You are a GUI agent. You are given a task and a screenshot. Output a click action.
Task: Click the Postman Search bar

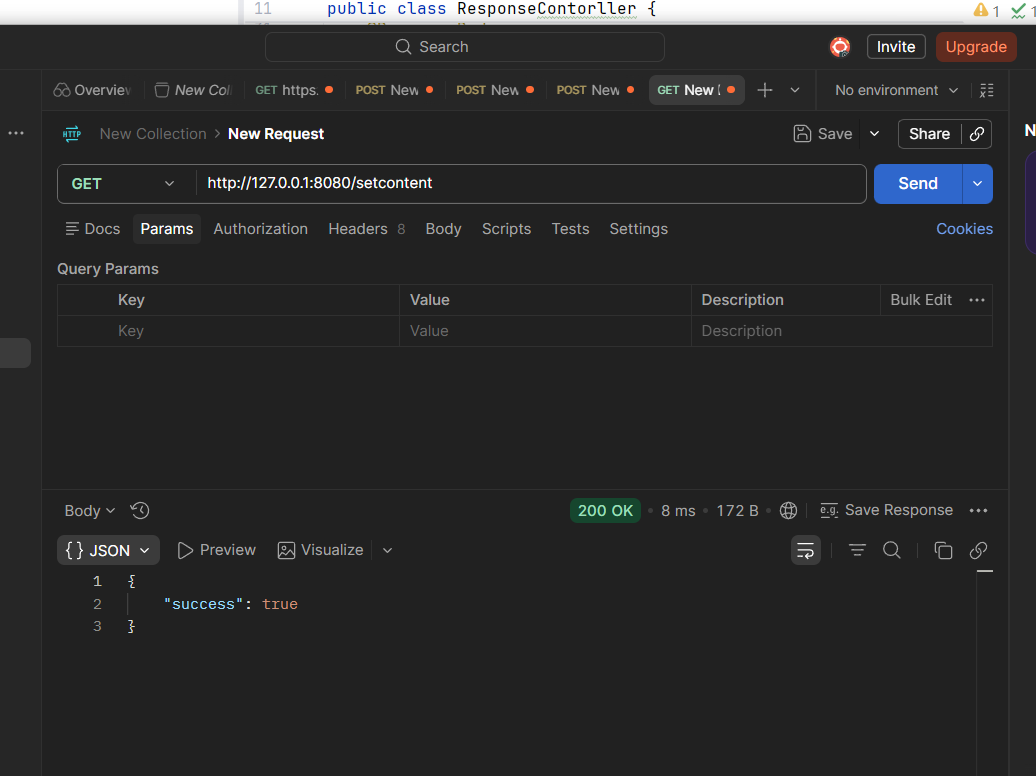coord(464,47)
